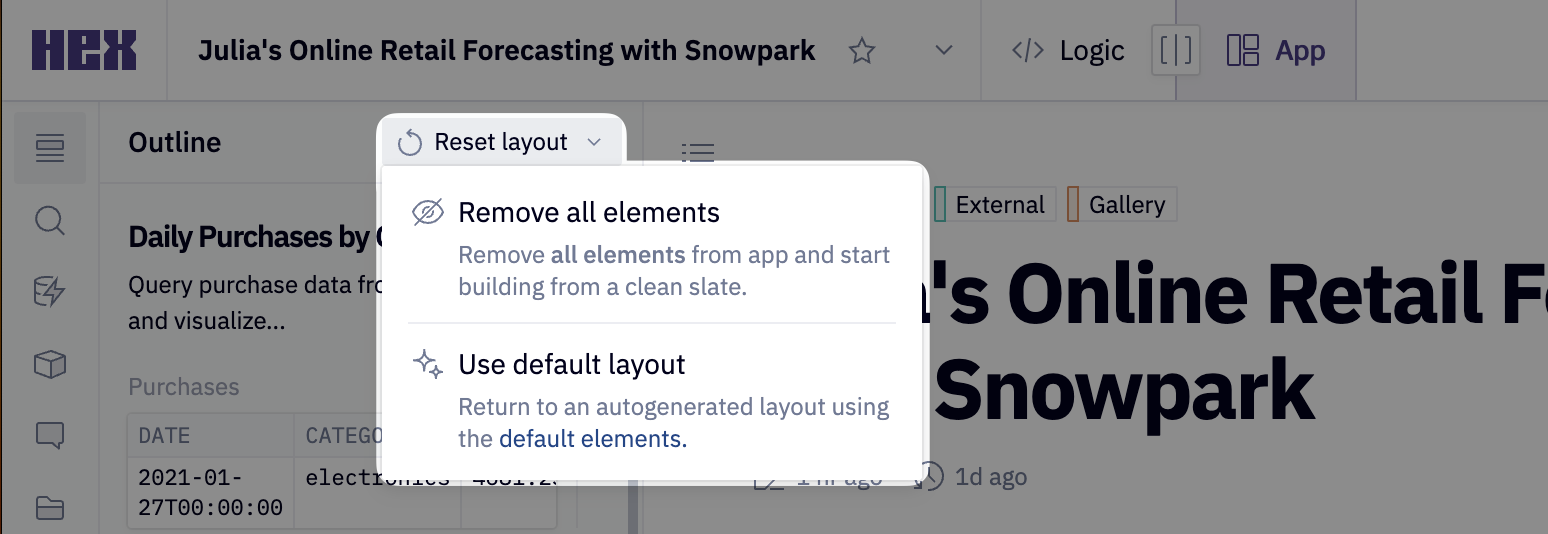Screen dimensions: 1548x534
Task: Click the External status tag
Action: 997,205
